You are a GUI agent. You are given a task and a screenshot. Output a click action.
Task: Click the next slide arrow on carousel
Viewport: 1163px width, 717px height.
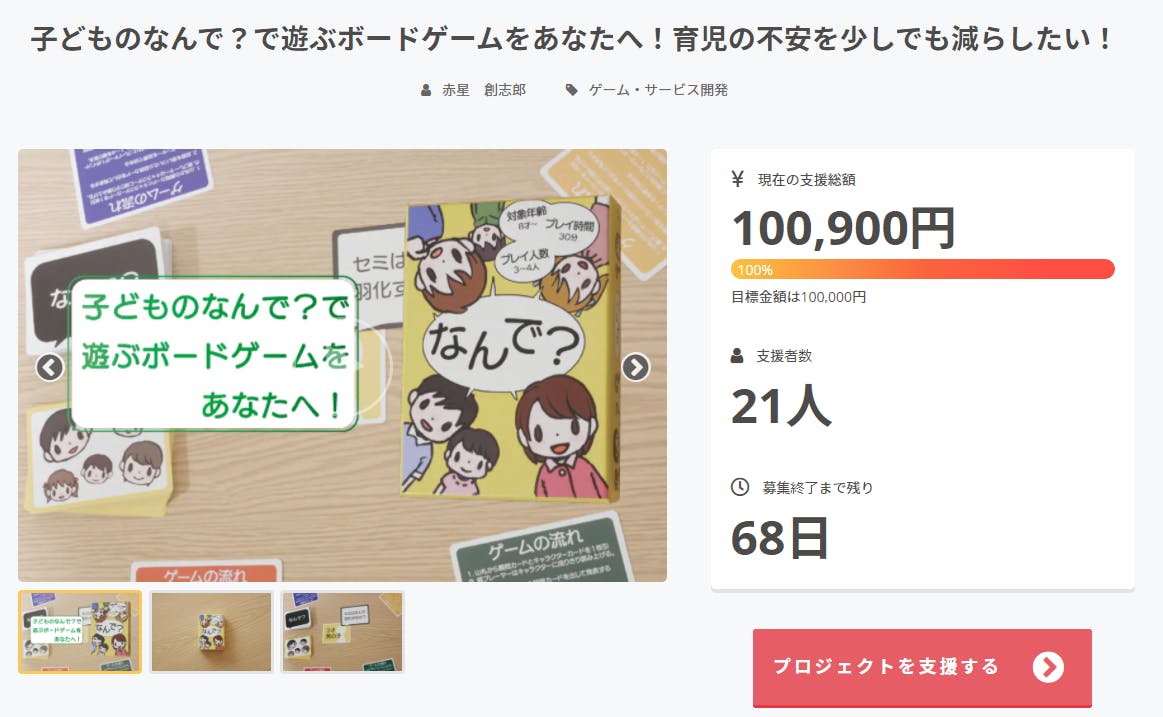(636, 367)
